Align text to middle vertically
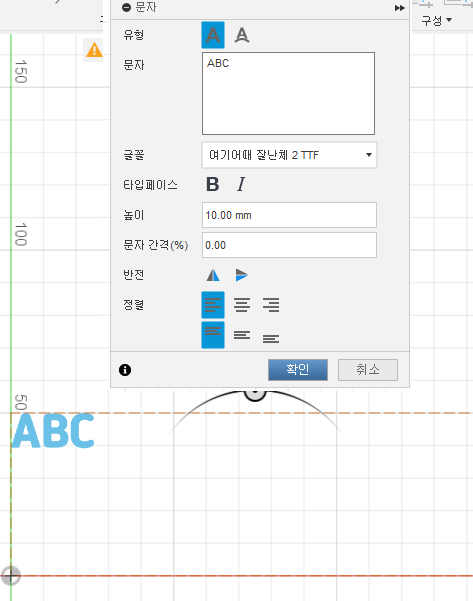Viewport: 473px width, 601px height. pyautogui.click(x=242, y=335)
